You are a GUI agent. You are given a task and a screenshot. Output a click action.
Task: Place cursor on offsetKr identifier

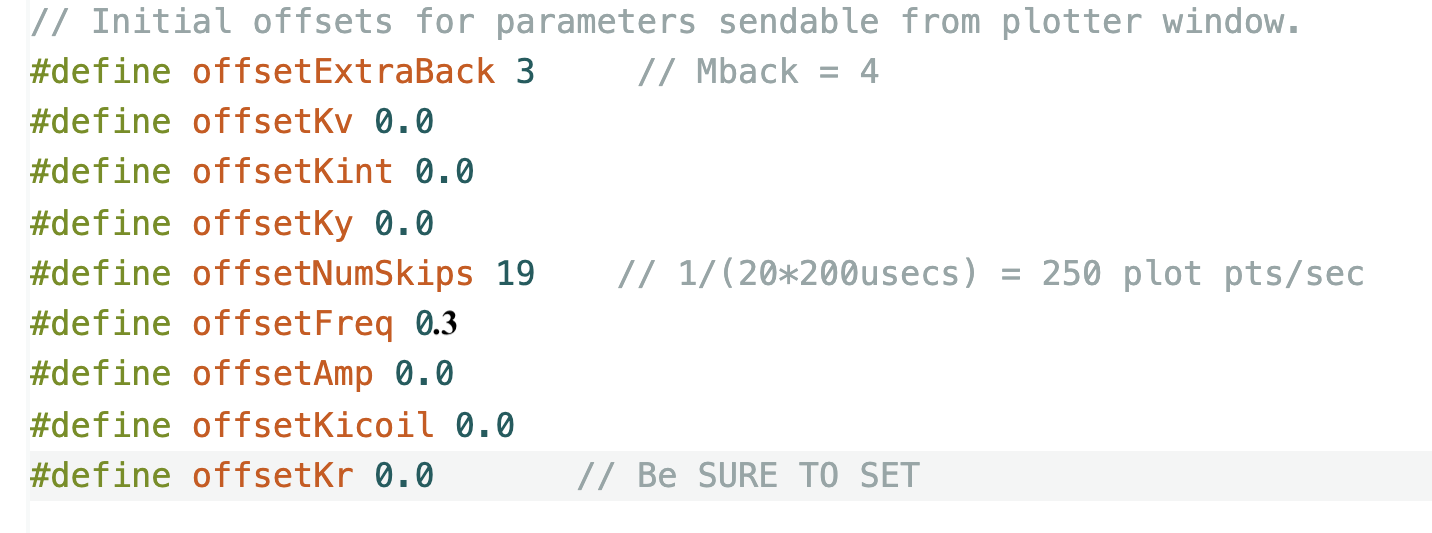coord(272,475)
